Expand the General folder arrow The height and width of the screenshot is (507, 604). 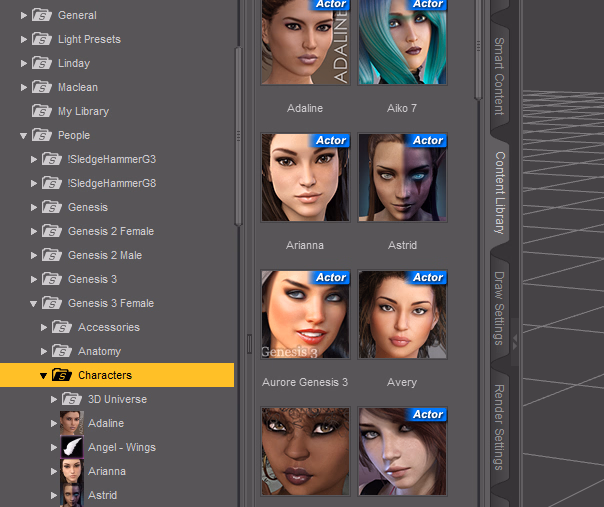23,15
